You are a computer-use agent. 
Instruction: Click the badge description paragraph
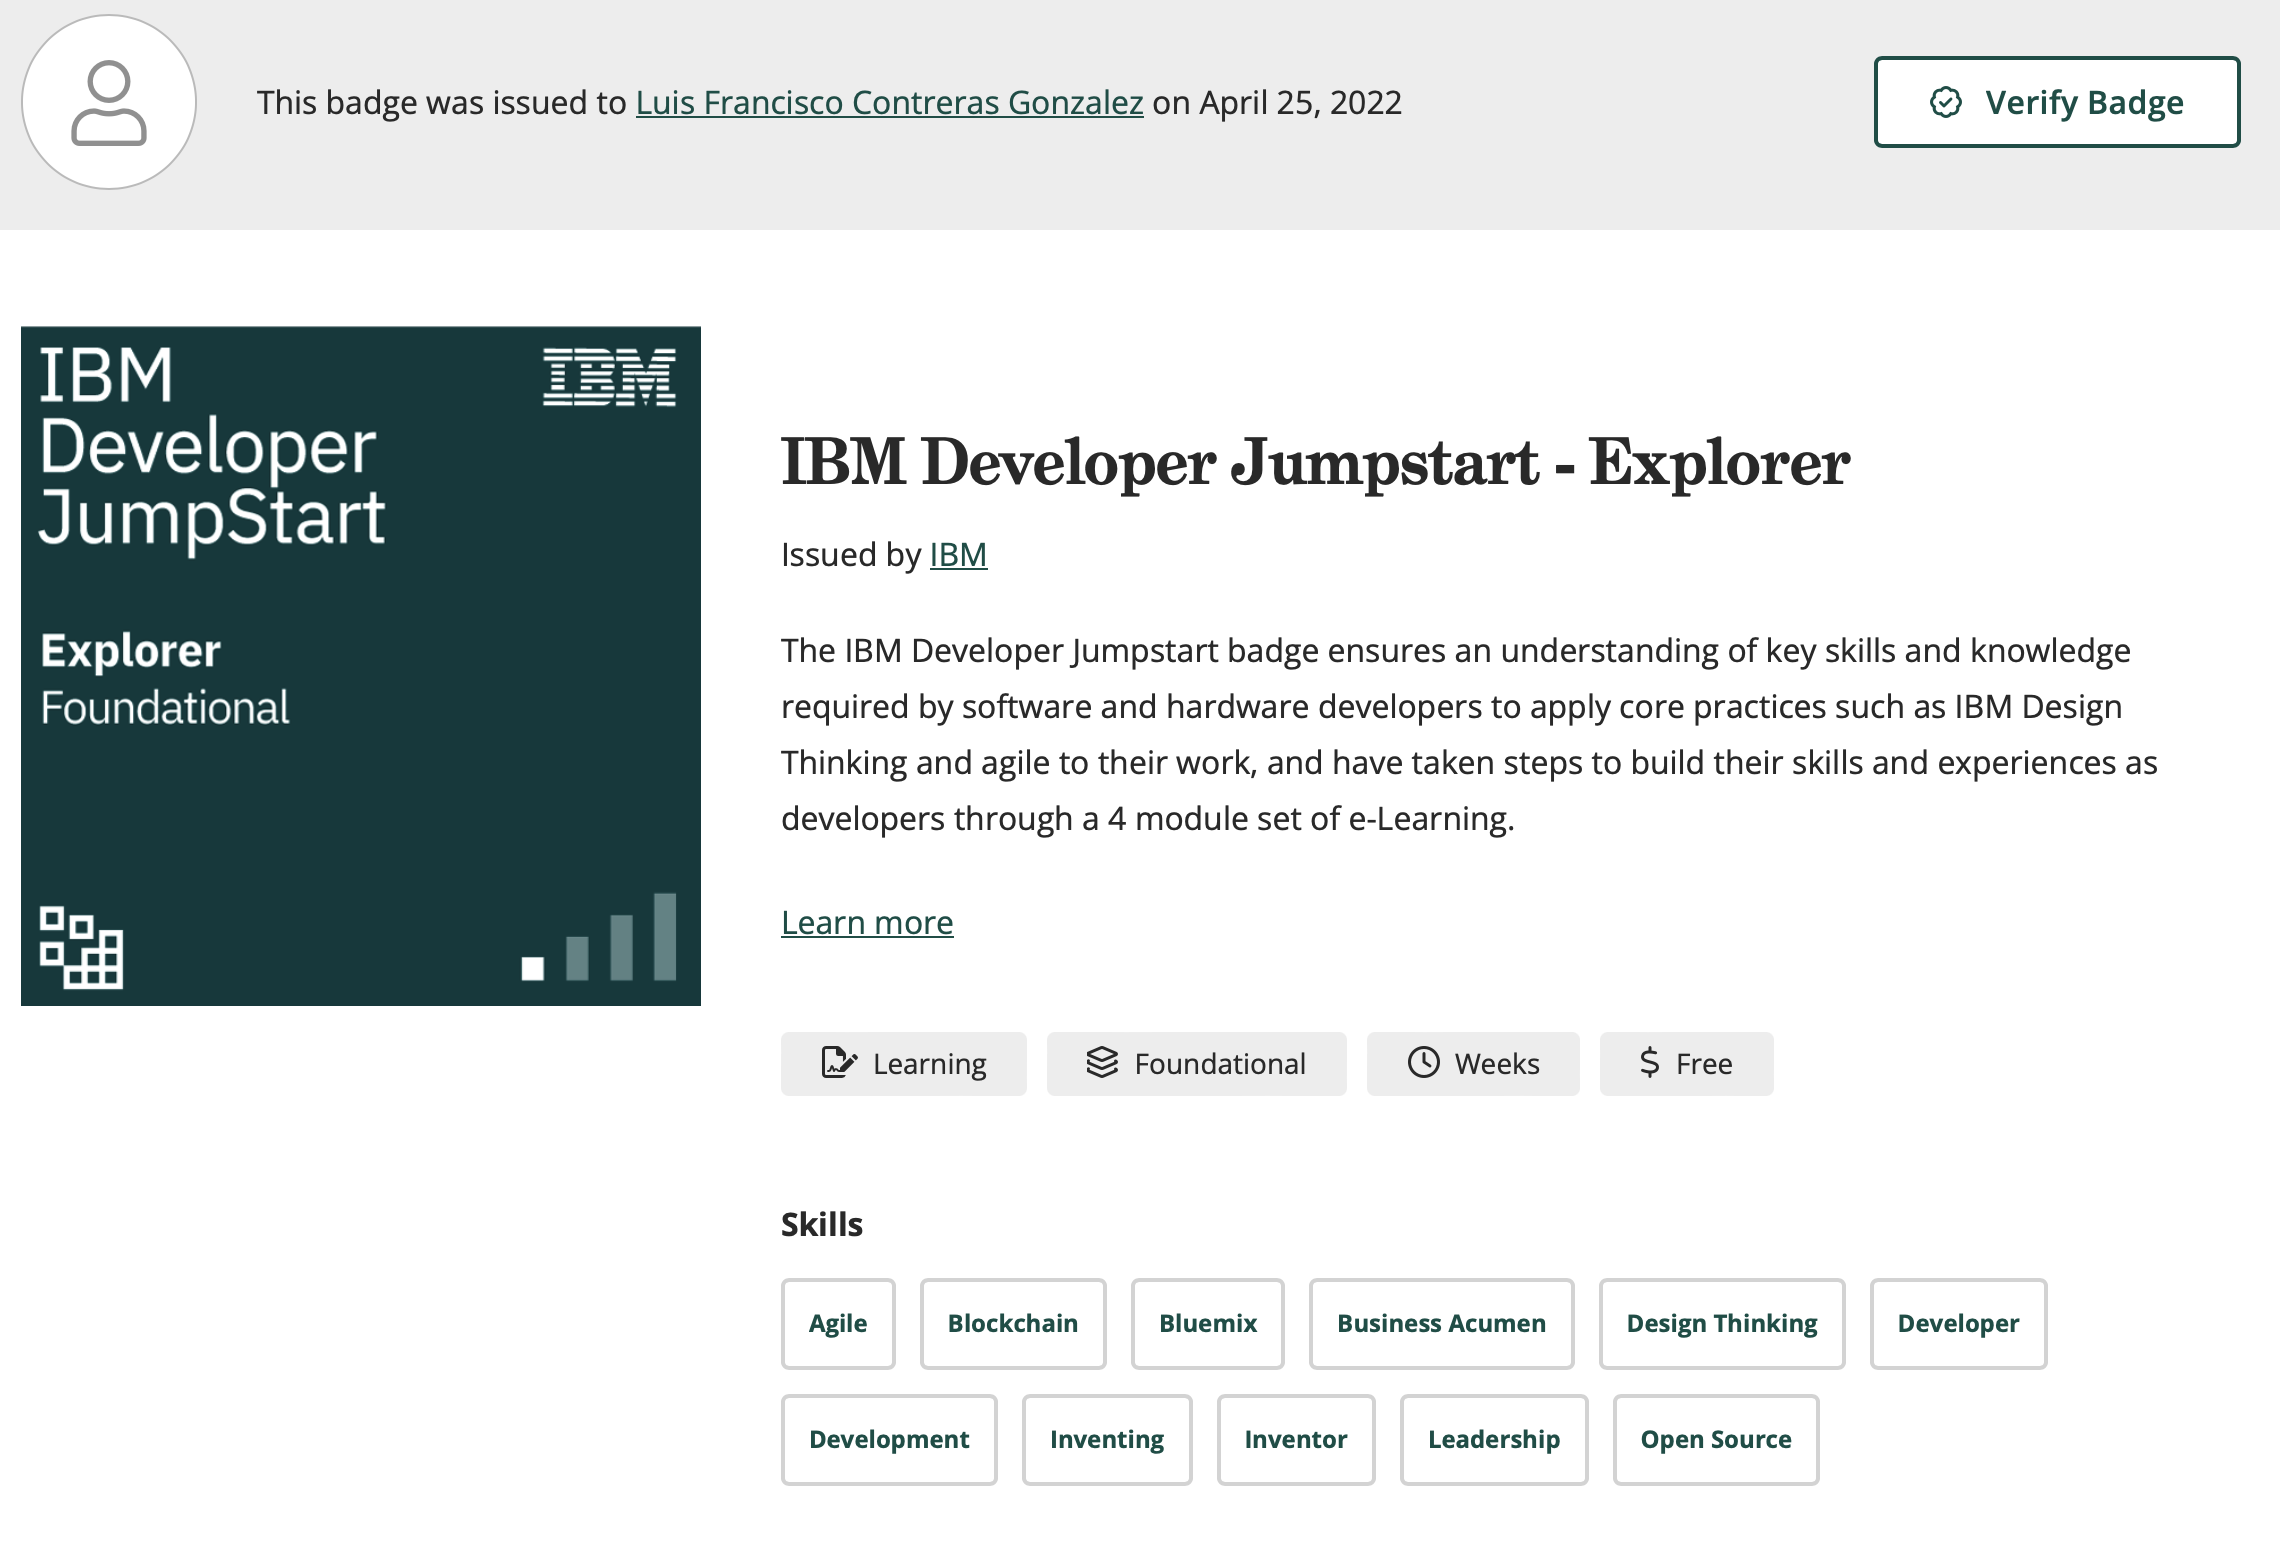(1470, 734)
